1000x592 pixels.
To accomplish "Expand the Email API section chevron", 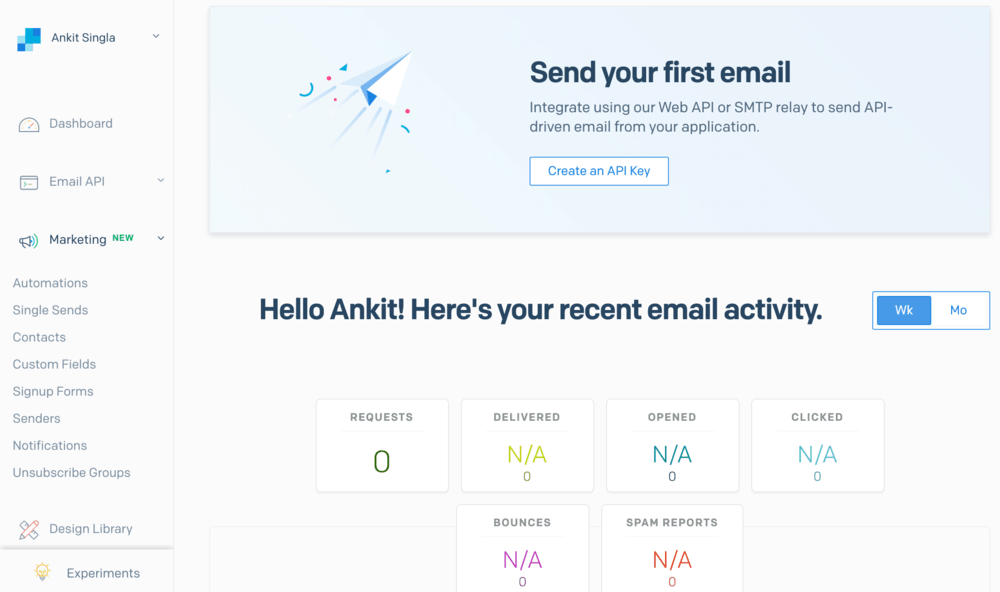I will 160,181.
